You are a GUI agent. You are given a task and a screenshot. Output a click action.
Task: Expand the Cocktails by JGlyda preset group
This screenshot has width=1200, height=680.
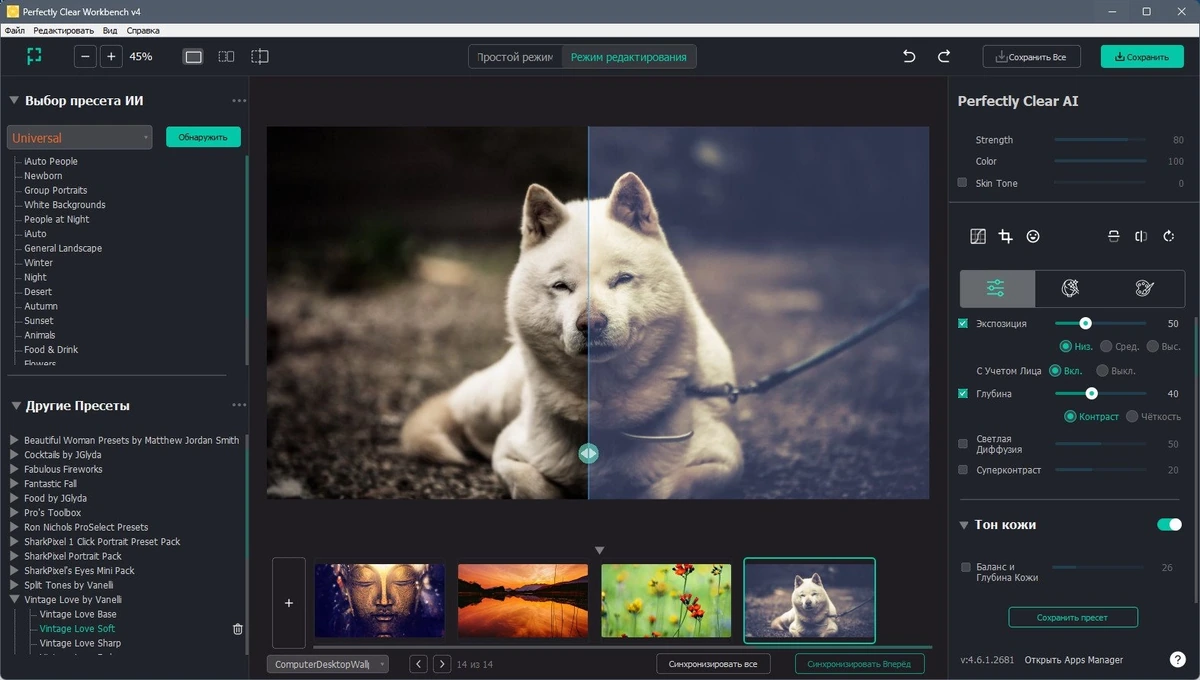click(x=14, y=455)
